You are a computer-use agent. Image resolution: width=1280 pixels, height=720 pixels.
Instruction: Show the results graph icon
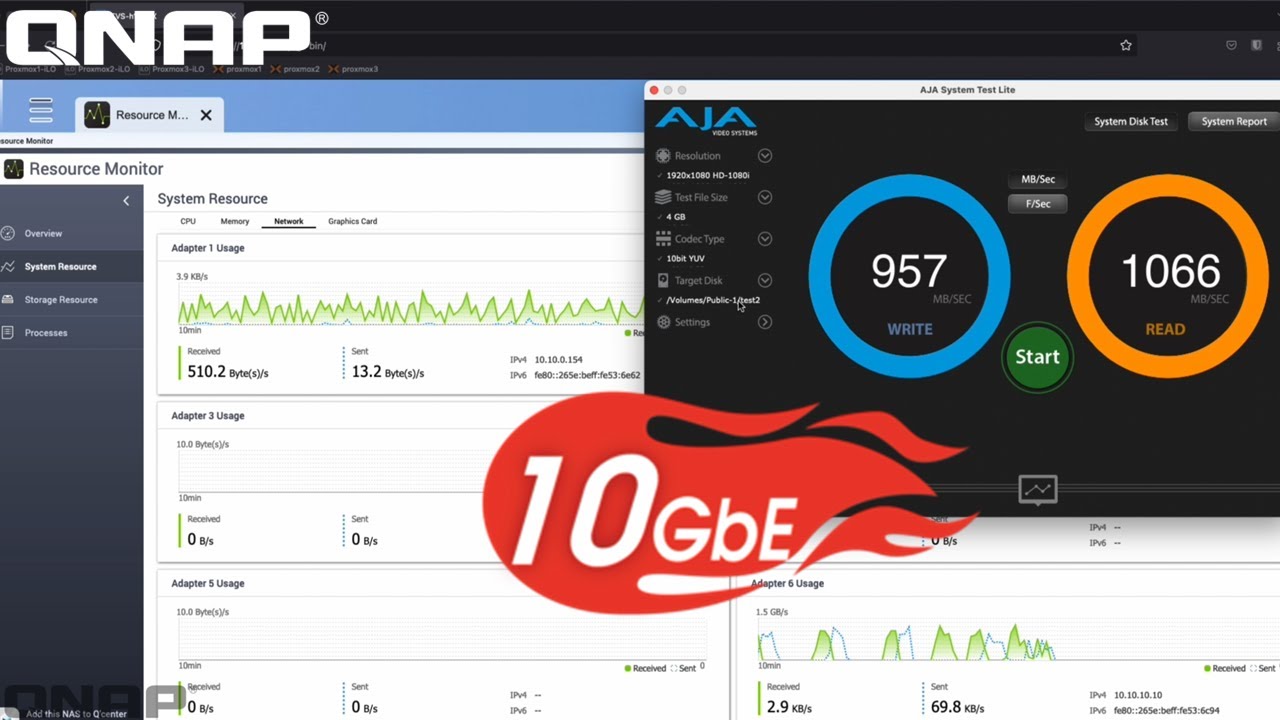pyautogui.click(x=1038, y=489)
